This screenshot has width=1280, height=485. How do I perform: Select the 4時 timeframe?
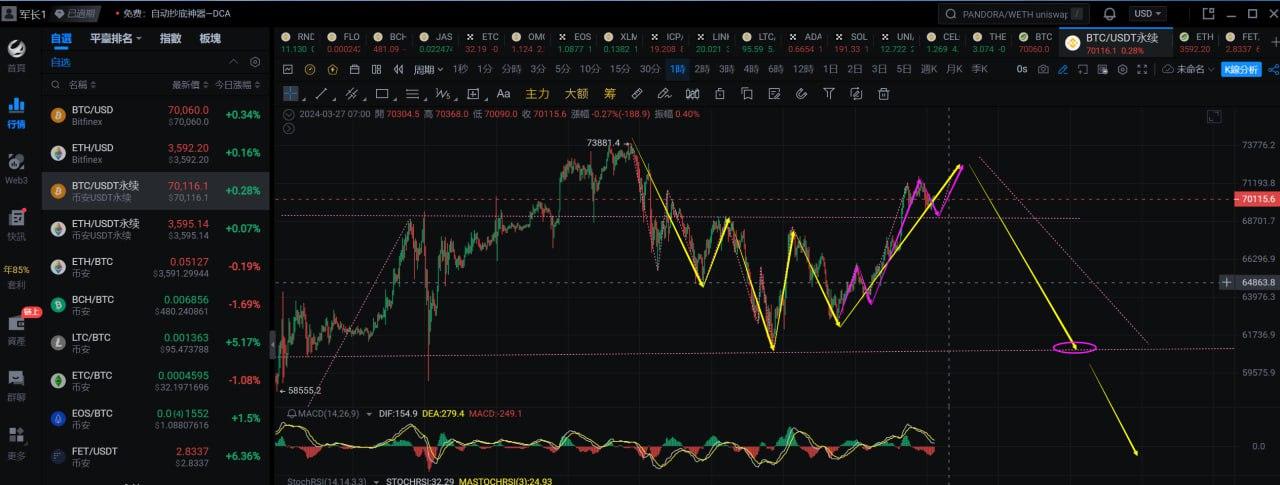tap(751, 69)
